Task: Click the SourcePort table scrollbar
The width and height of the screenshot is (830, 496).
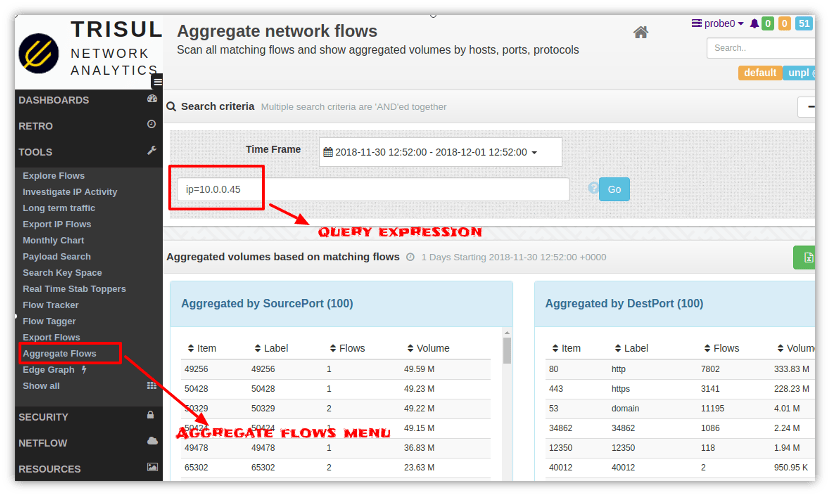Action: (507, 350)
